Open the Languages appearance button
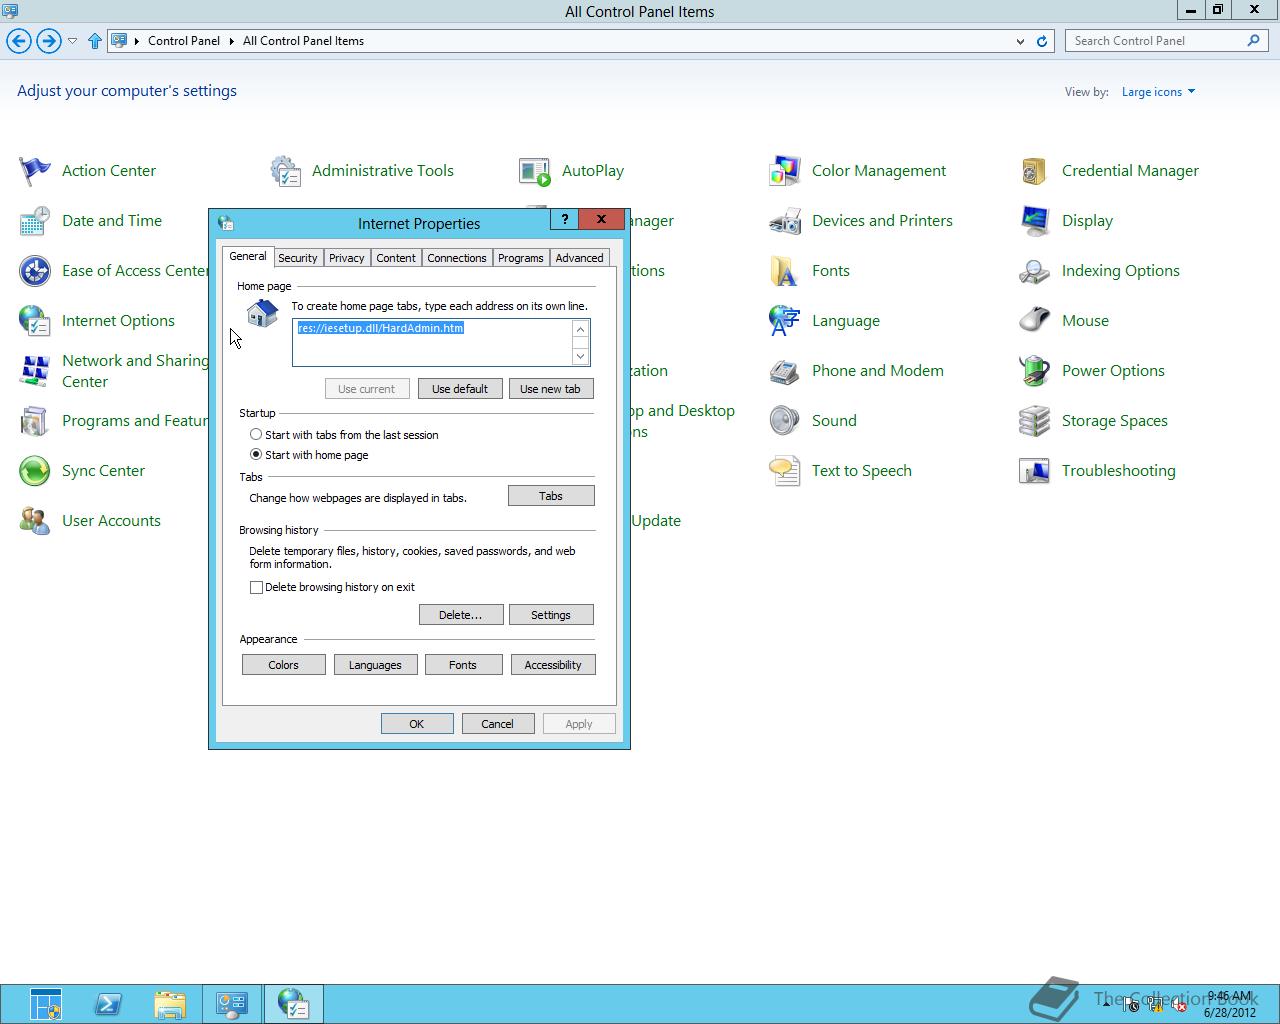 [375, 665]
